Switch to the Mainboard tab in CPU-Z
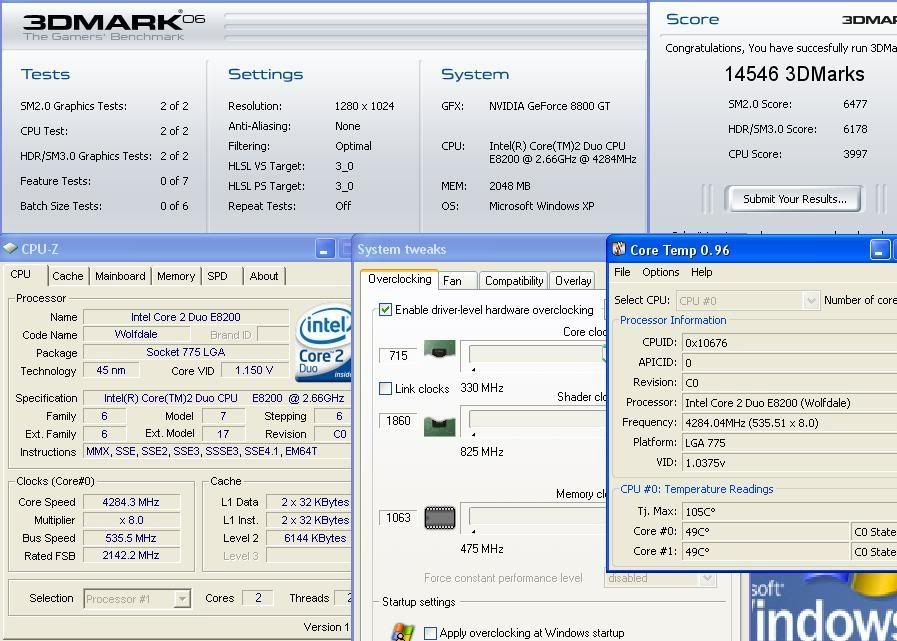 coord(120,276)
